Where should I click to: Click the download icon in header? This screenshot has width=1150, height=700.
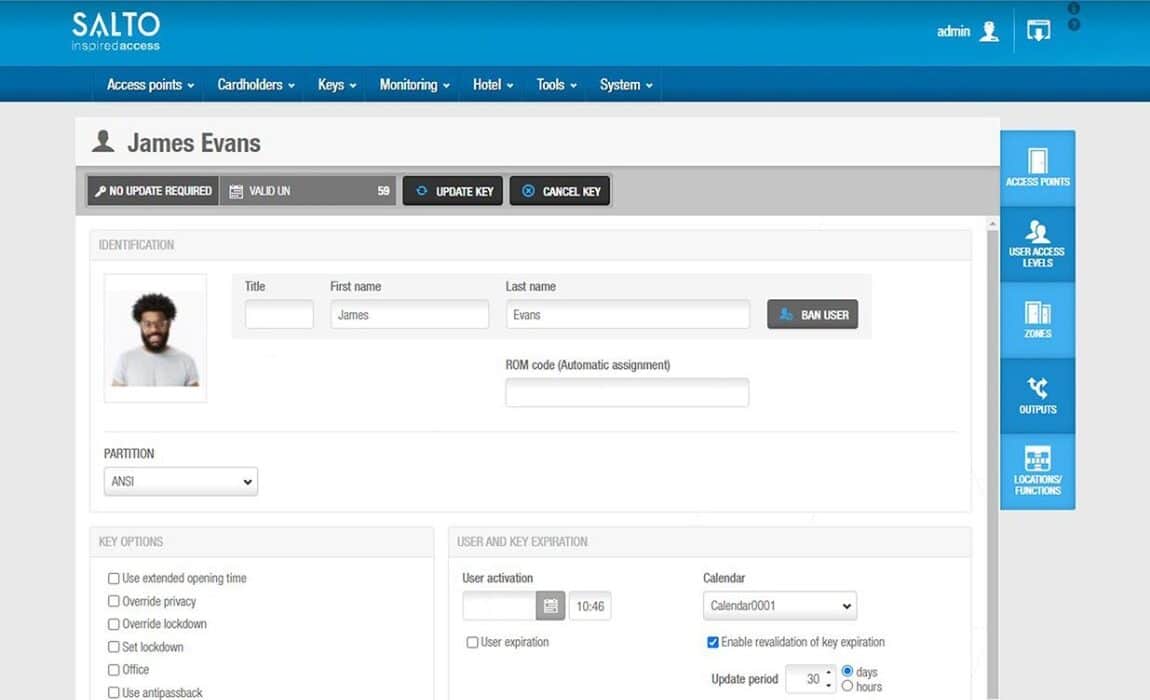pos(1038,31)
